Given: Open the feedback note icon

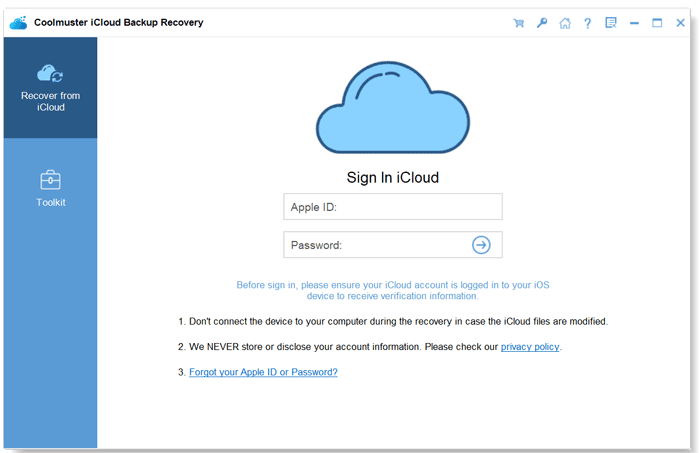Looking at the screenshot, I should 611,23.
